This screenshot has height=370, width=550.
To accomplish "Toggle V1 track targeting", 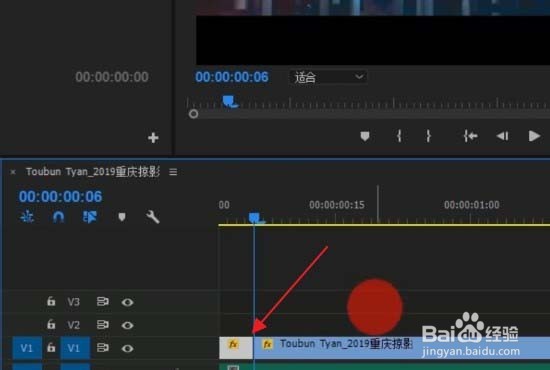I will [x=75, y=348].
